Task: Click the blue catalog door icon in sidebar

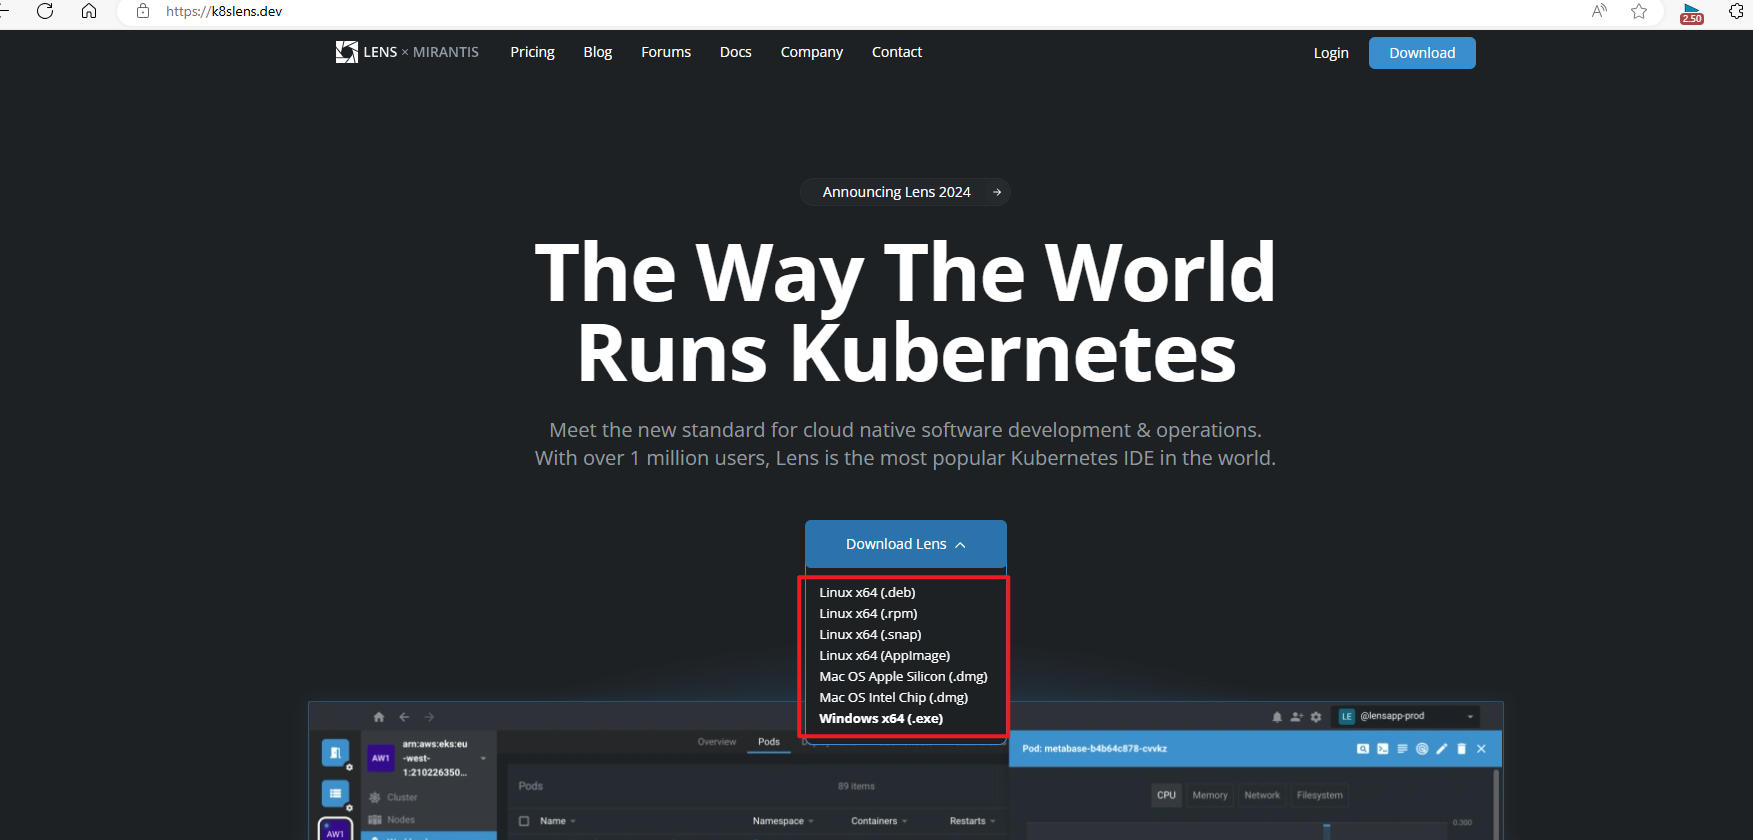Action: 335,751
